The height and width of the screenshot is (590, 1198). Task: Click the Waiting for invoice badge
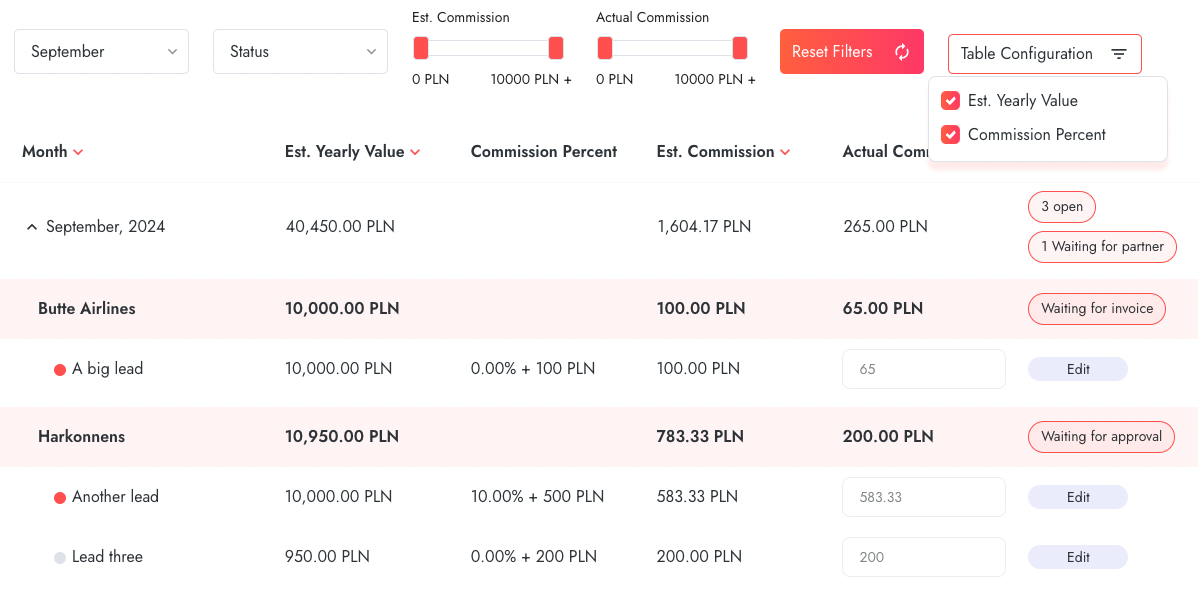point(1096,310)
